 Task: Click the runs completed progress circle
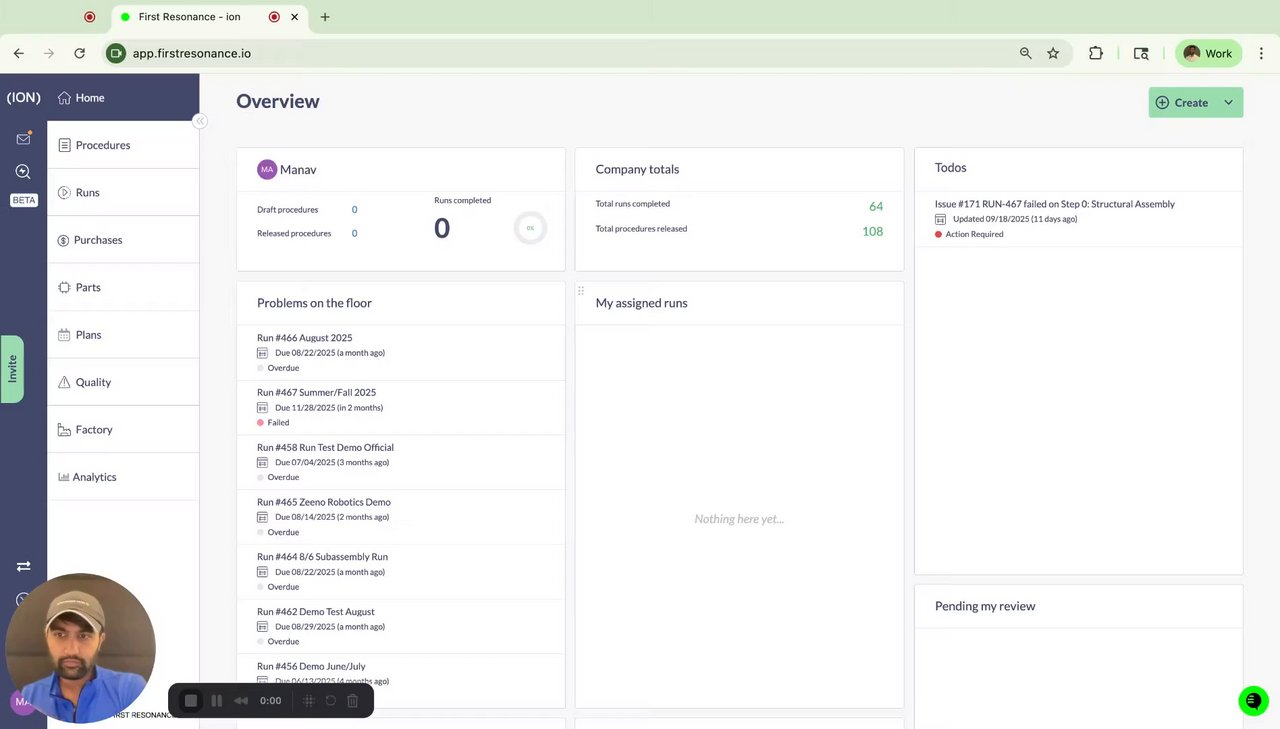530,228
